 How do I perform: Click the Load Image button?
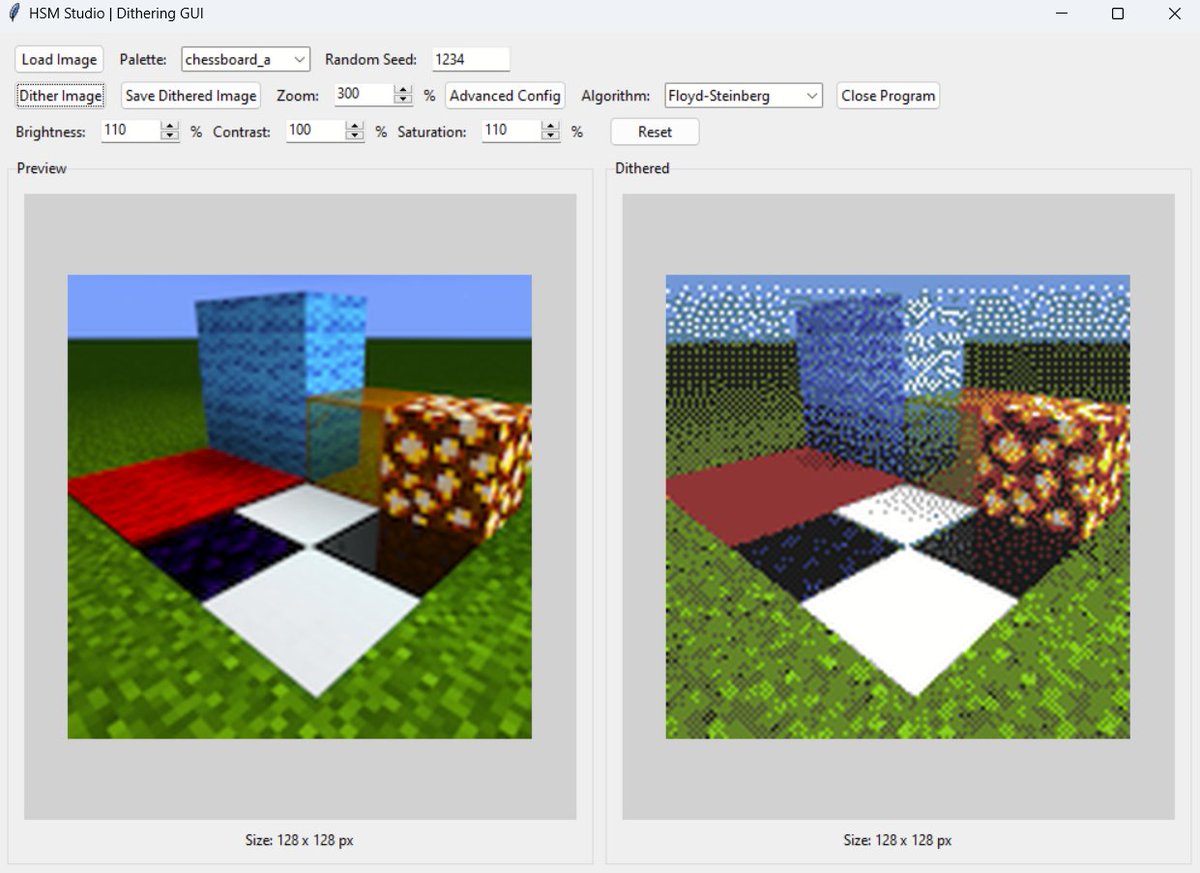tap(59, 59)
